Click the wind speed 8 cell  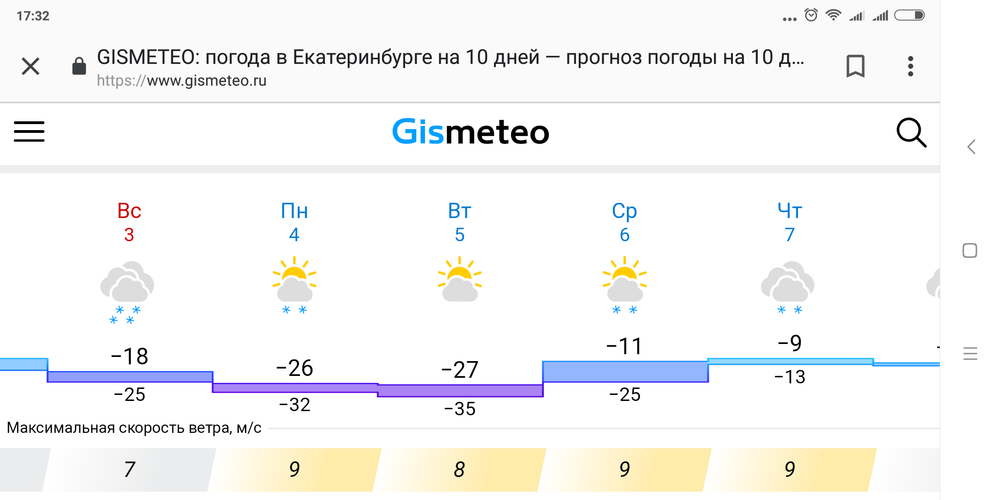pyautogui.click(x=459, y=470)
